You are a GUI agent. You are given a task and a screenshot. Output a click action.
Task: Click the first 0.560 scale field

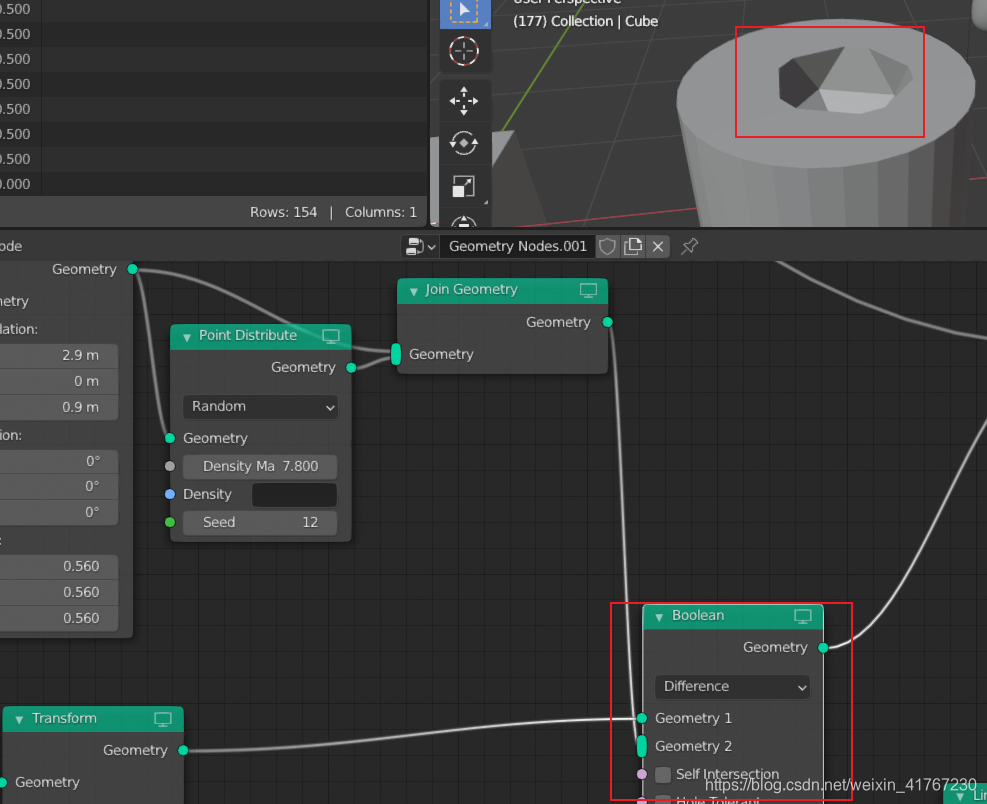(x=59, y=567)
